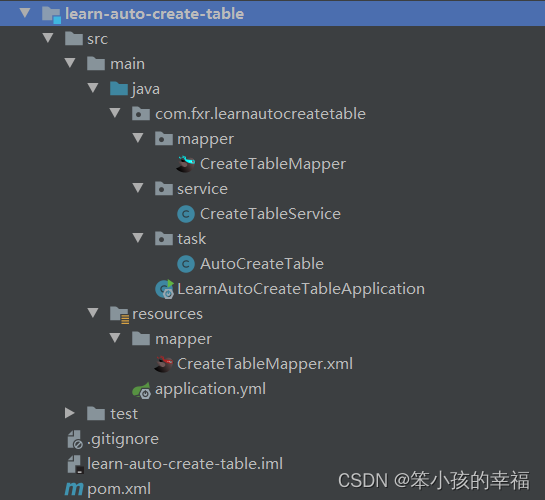Screen dimensions: 545x500
Task: Click the resources root folder icon
Action: point(119,314)
